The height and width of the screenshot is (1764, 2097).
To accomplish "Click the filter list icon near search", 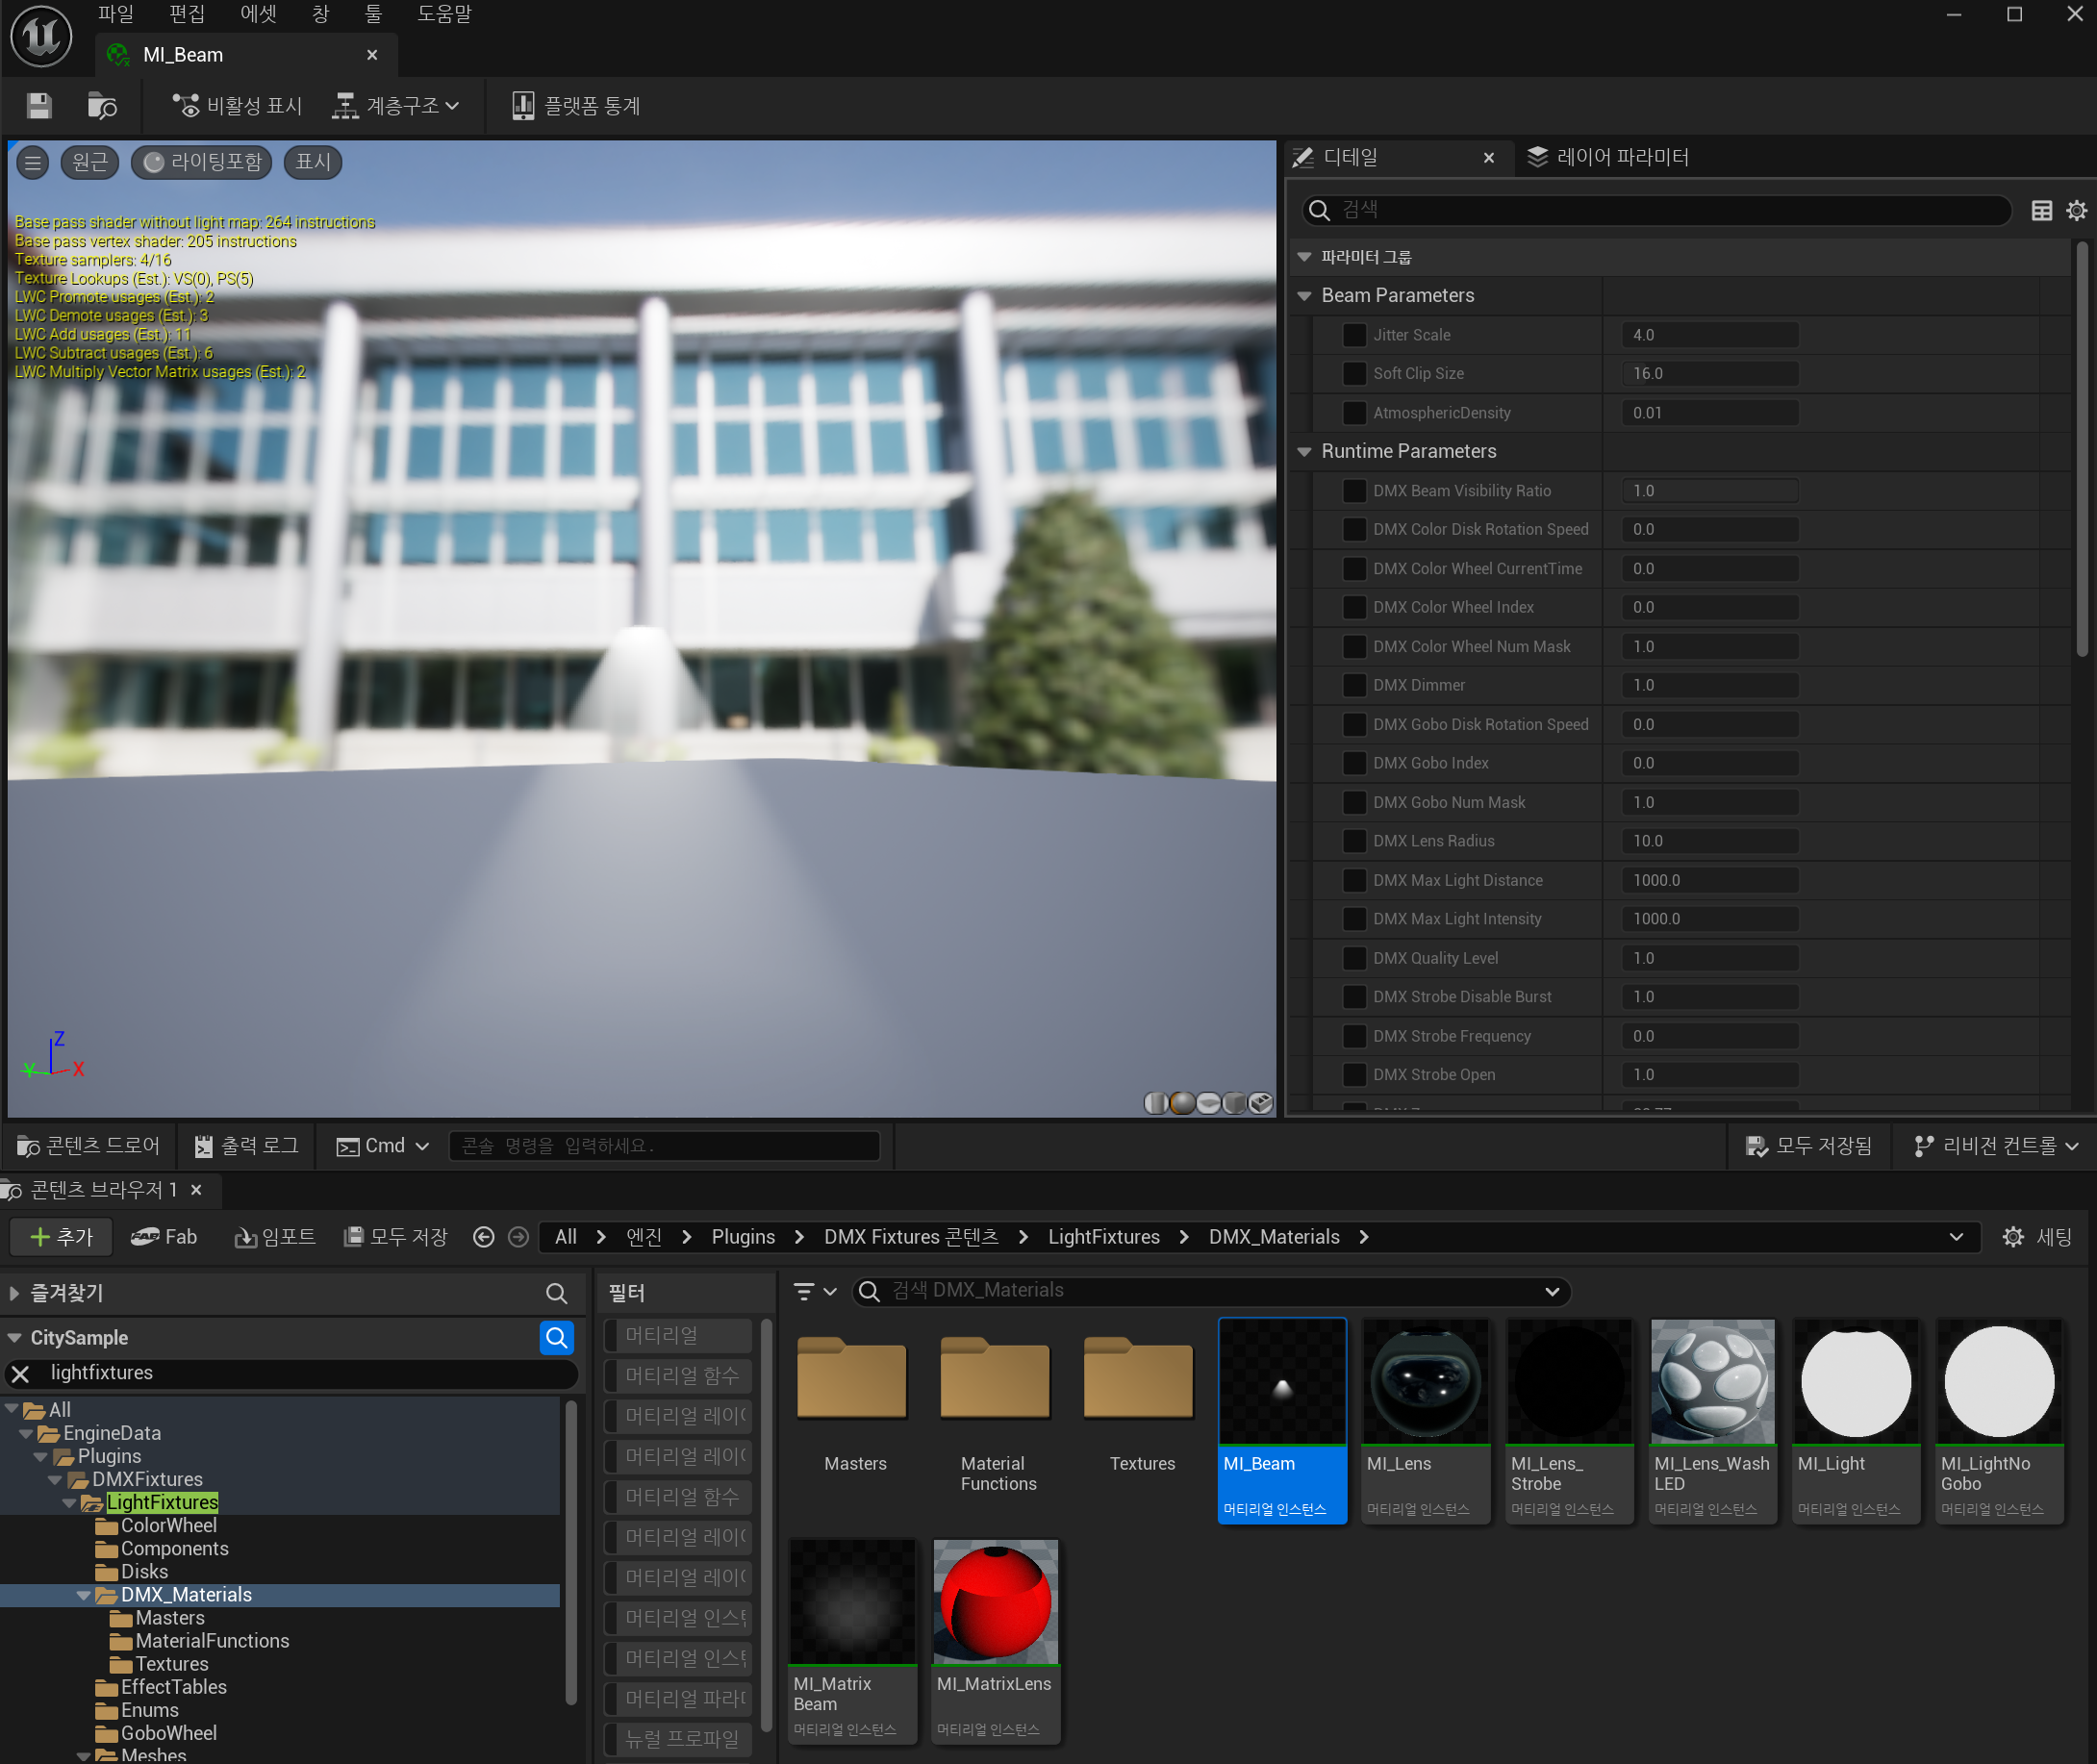I will click(804, 1291).
